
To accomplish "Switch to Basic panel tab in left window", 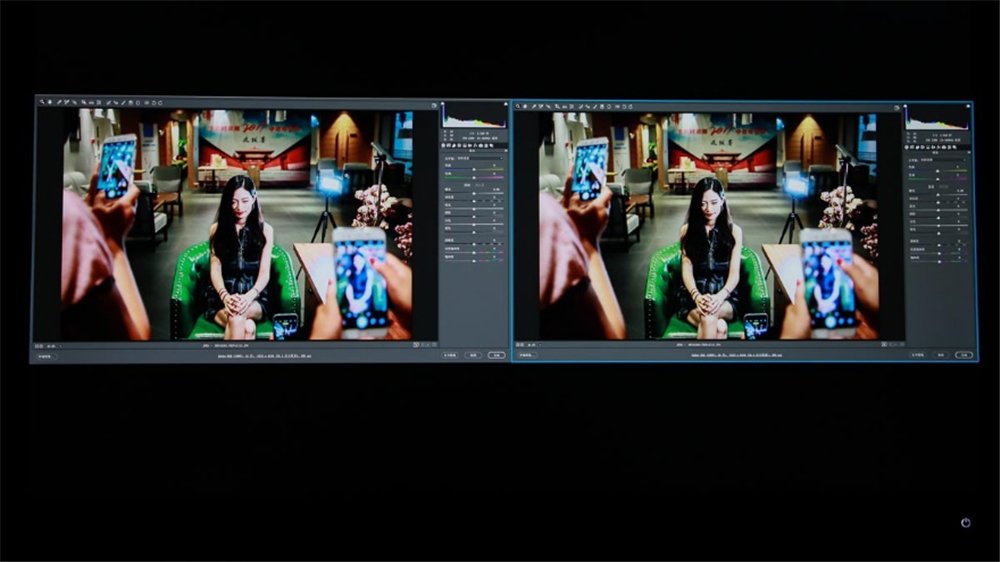I will [445, 146].
